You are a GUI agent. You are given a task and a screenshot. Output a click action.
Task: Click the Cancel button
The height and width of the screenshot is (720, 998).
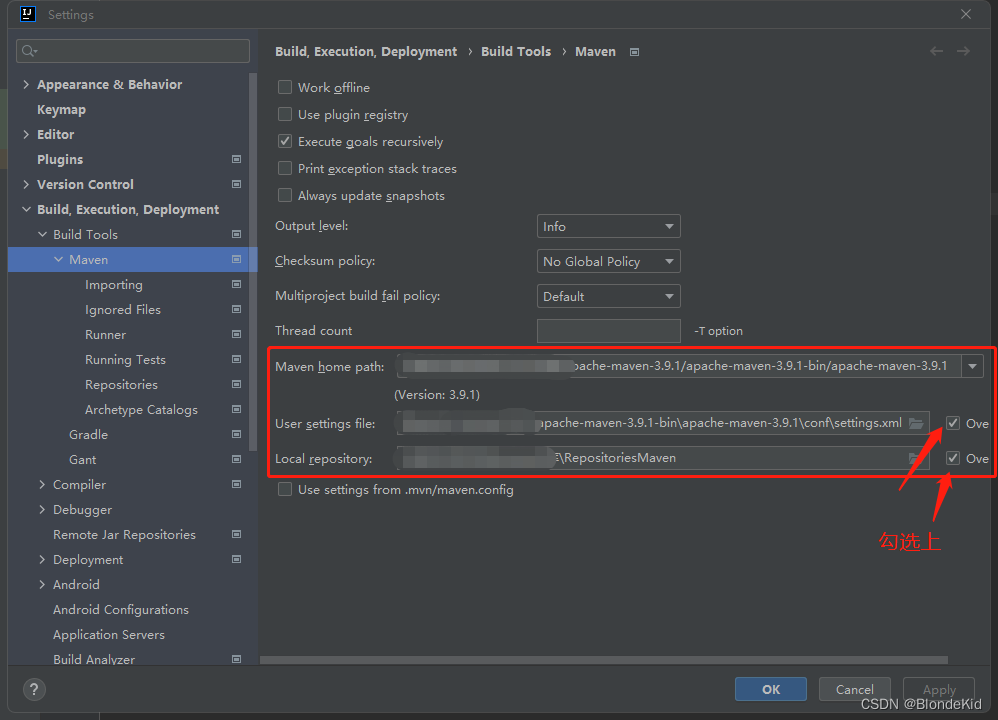(x=854, y=689)
